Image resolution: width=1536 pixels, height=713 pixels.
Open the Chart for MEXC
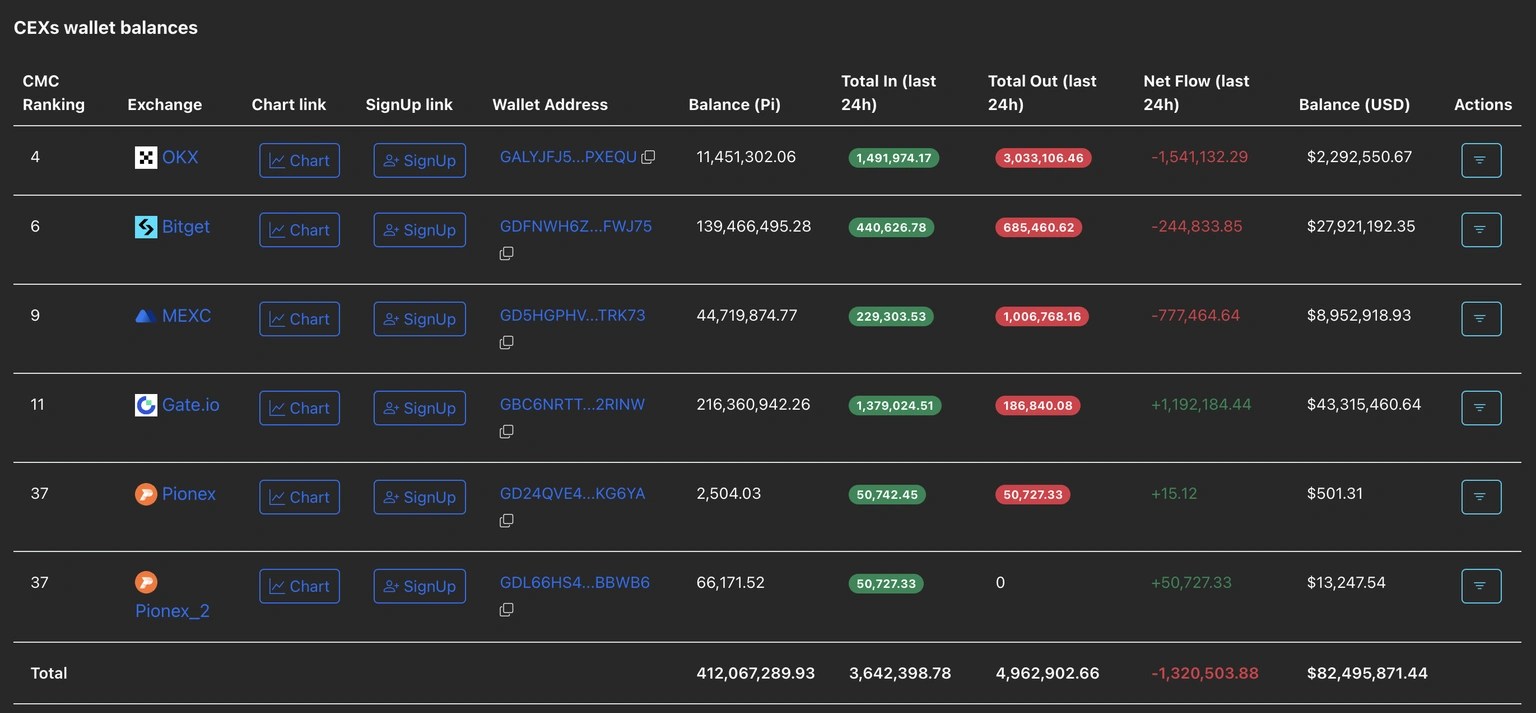pos(299,319)
